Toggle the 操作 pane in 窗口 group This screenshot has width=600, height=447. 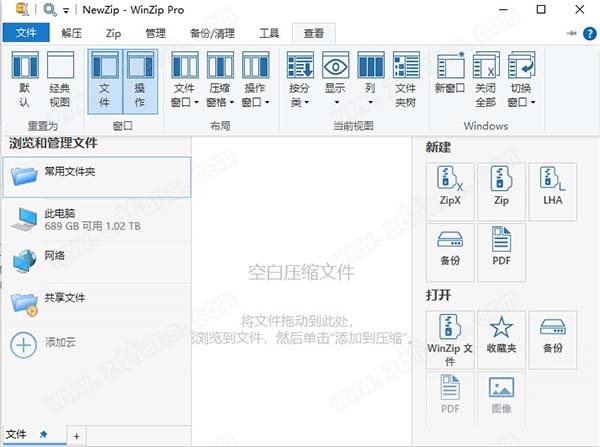(140, 81)
